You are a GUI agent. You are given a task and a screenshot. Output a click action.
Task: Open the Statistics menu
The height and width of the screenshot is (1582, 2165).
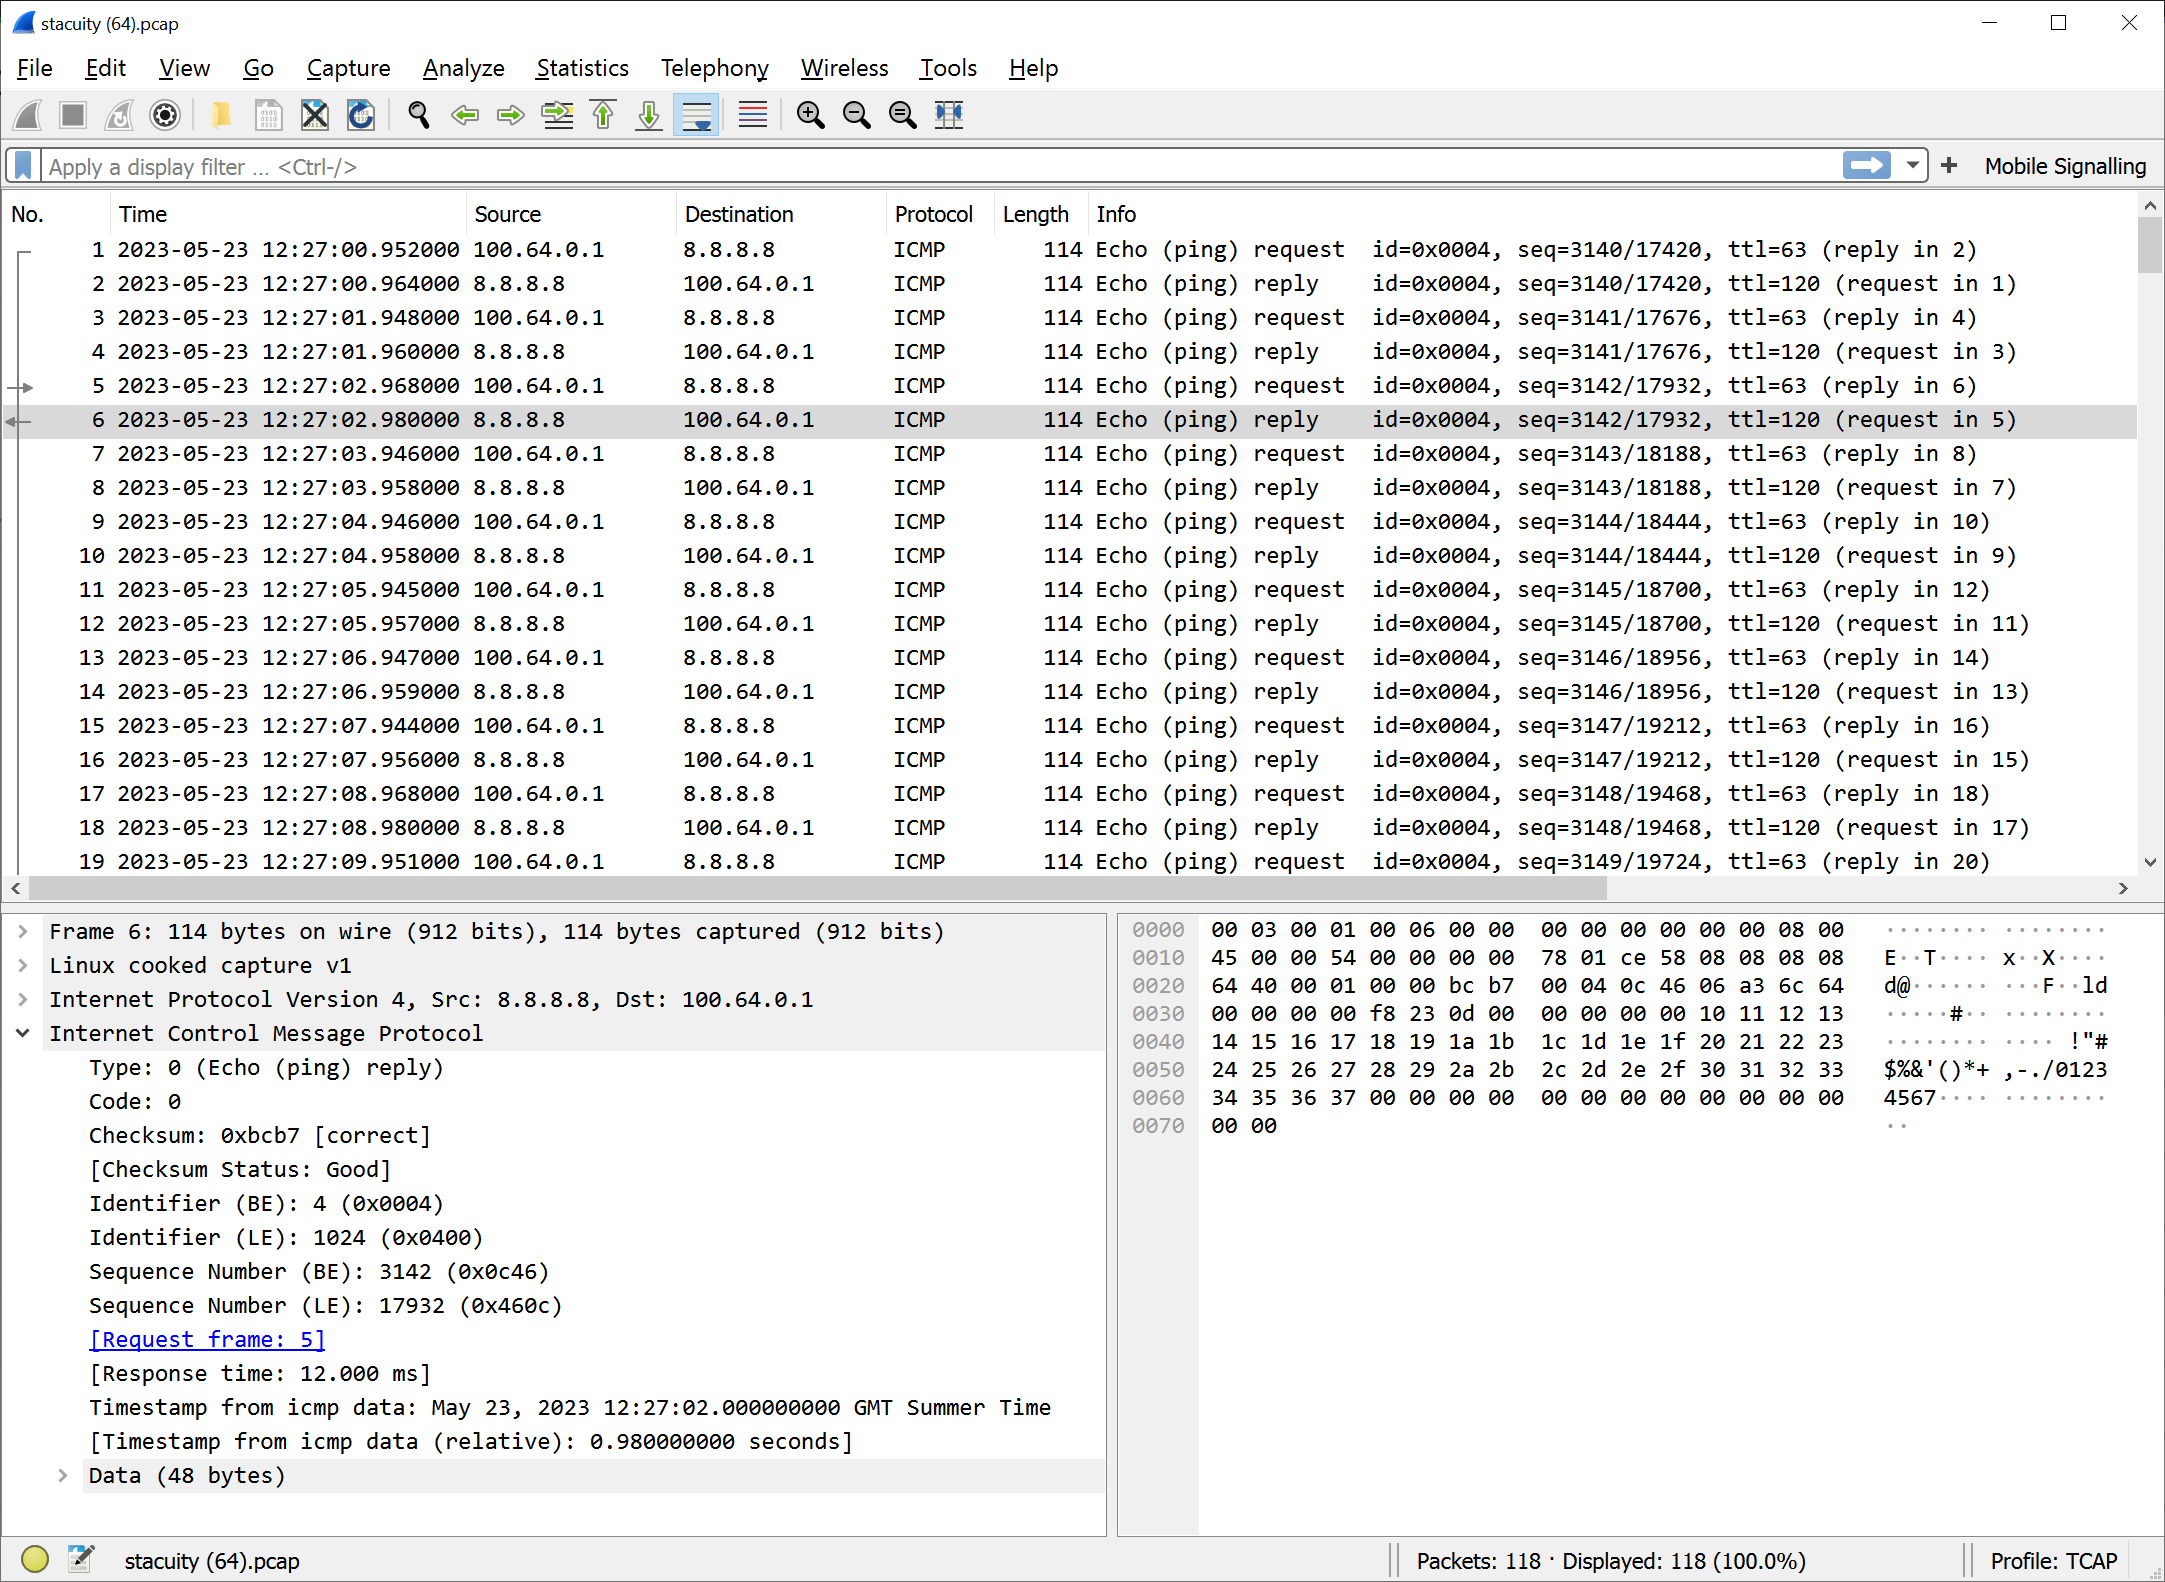pos(582,68)
